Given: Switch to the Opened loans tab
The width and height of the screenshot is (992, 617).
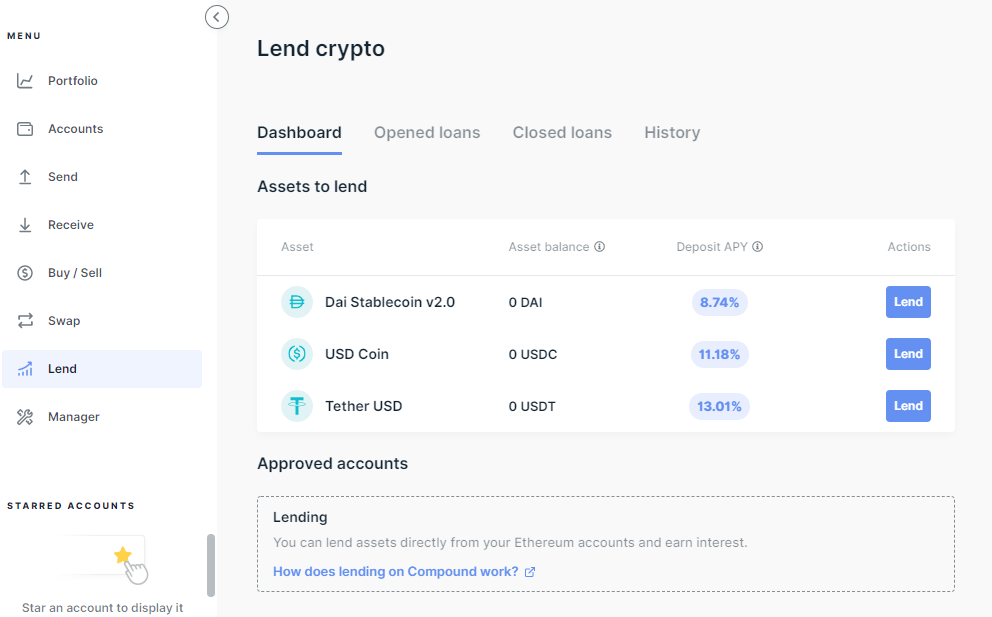Looking at the screenshot, I should click(x=427, y=132).
